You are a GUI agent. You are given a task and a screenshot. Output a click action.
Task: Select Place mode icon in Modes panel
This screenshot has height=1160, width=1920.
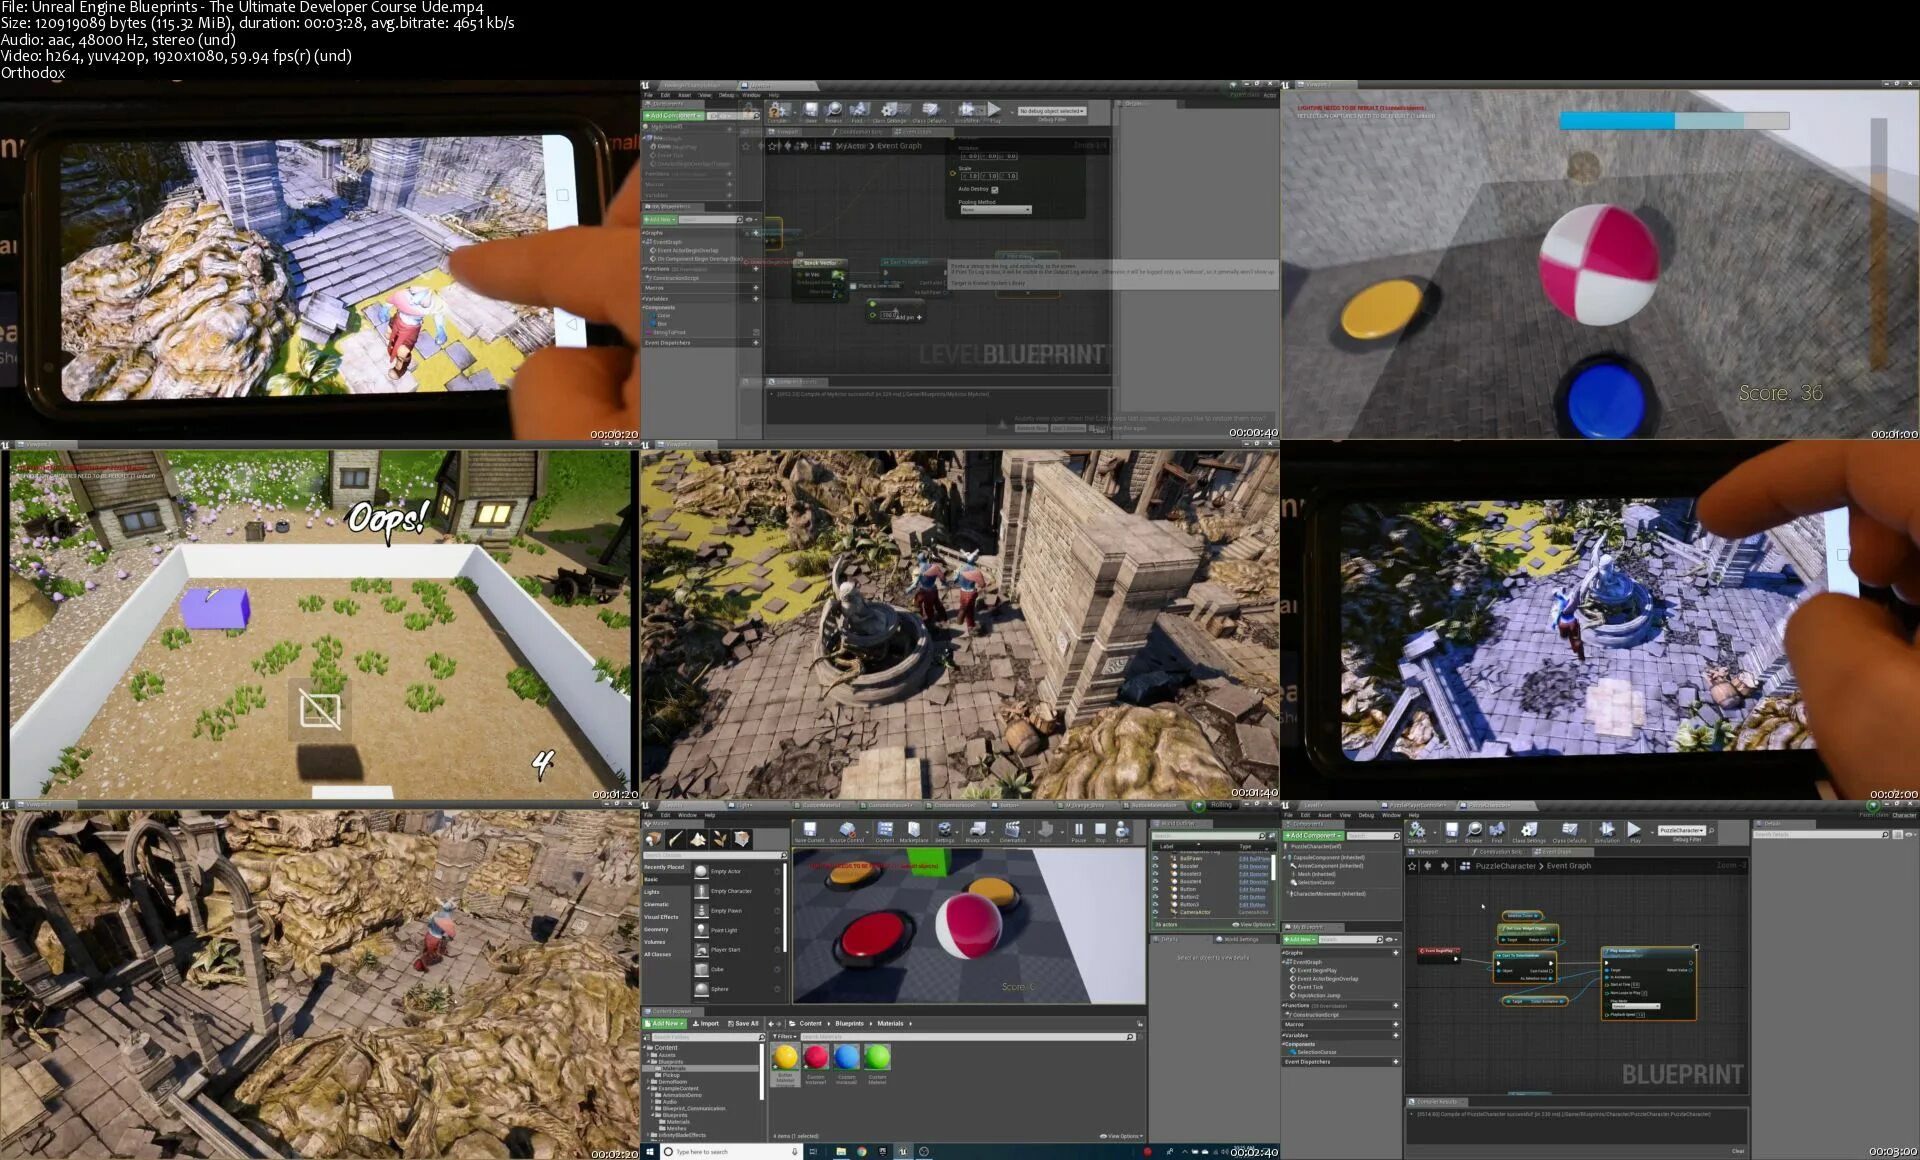point(654,839)
